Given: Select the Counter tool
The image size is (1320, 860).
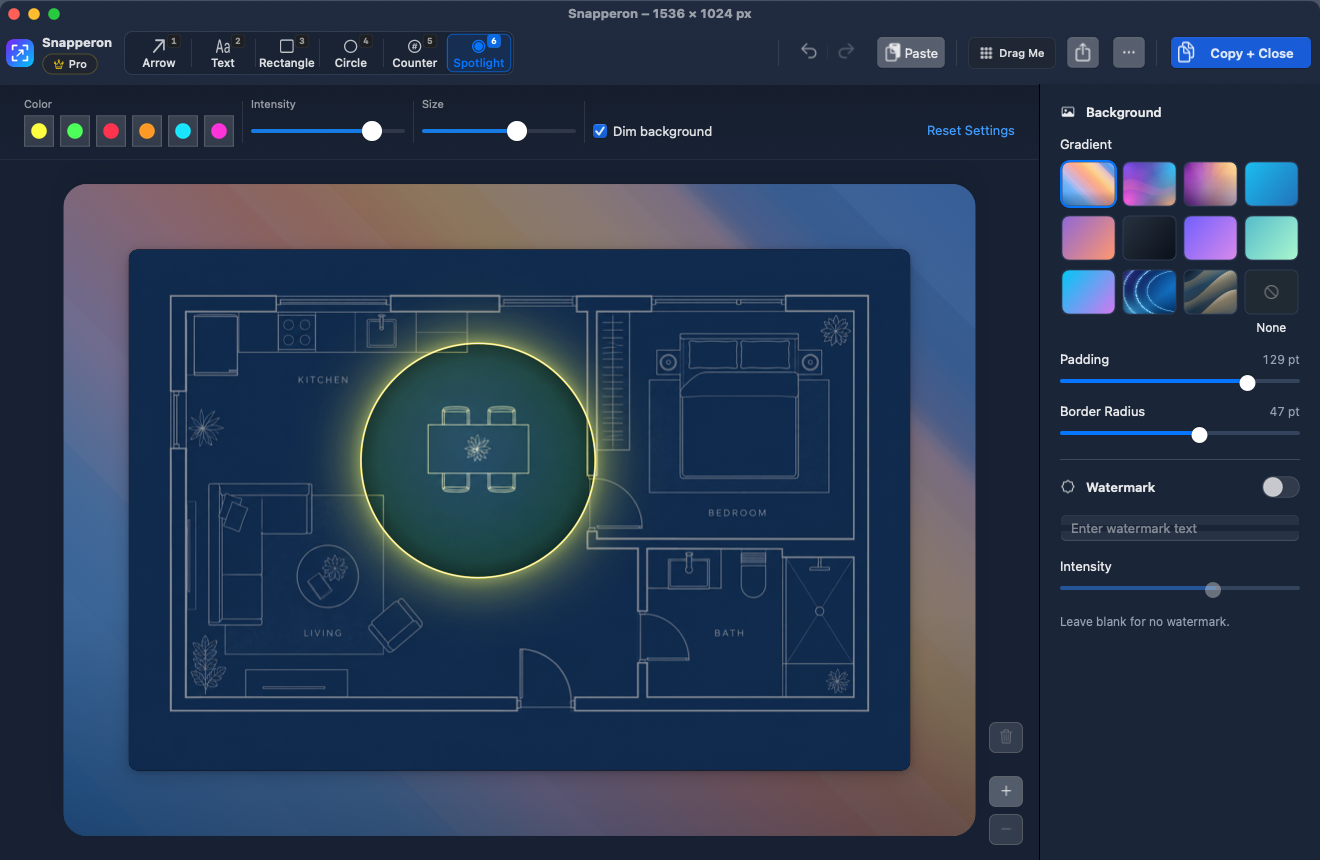Looking at the screenshot, I should point(415,53).
